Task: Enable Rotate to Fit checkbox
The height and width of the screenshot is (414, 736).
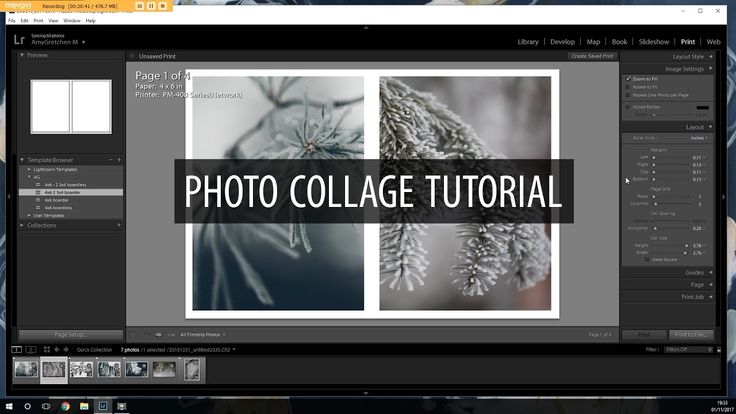Action: 628,87
